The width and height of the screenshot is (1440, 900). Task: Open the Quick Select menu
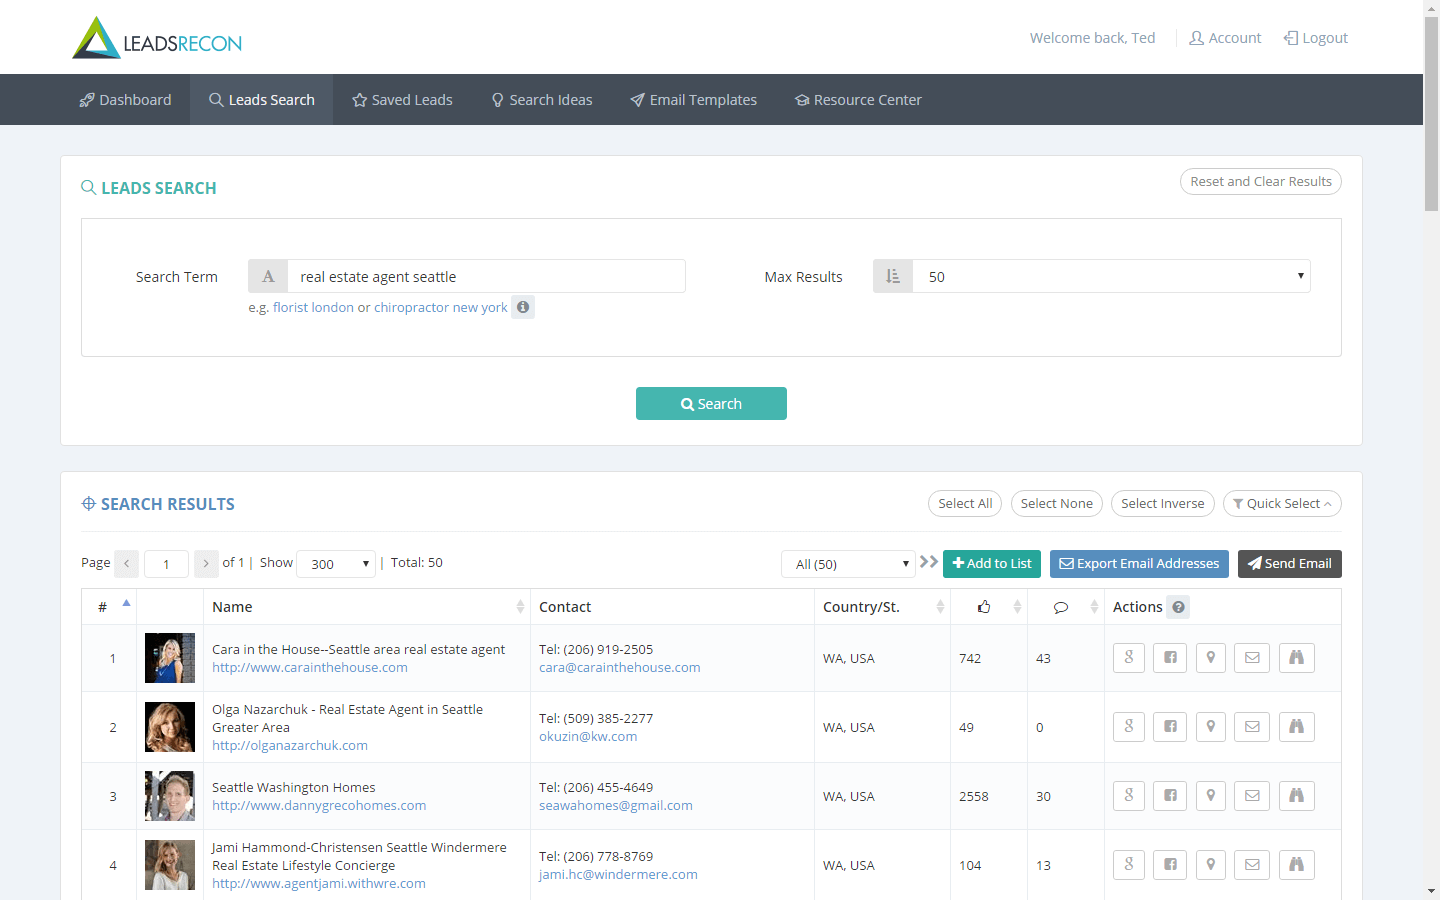point(1282,504)
